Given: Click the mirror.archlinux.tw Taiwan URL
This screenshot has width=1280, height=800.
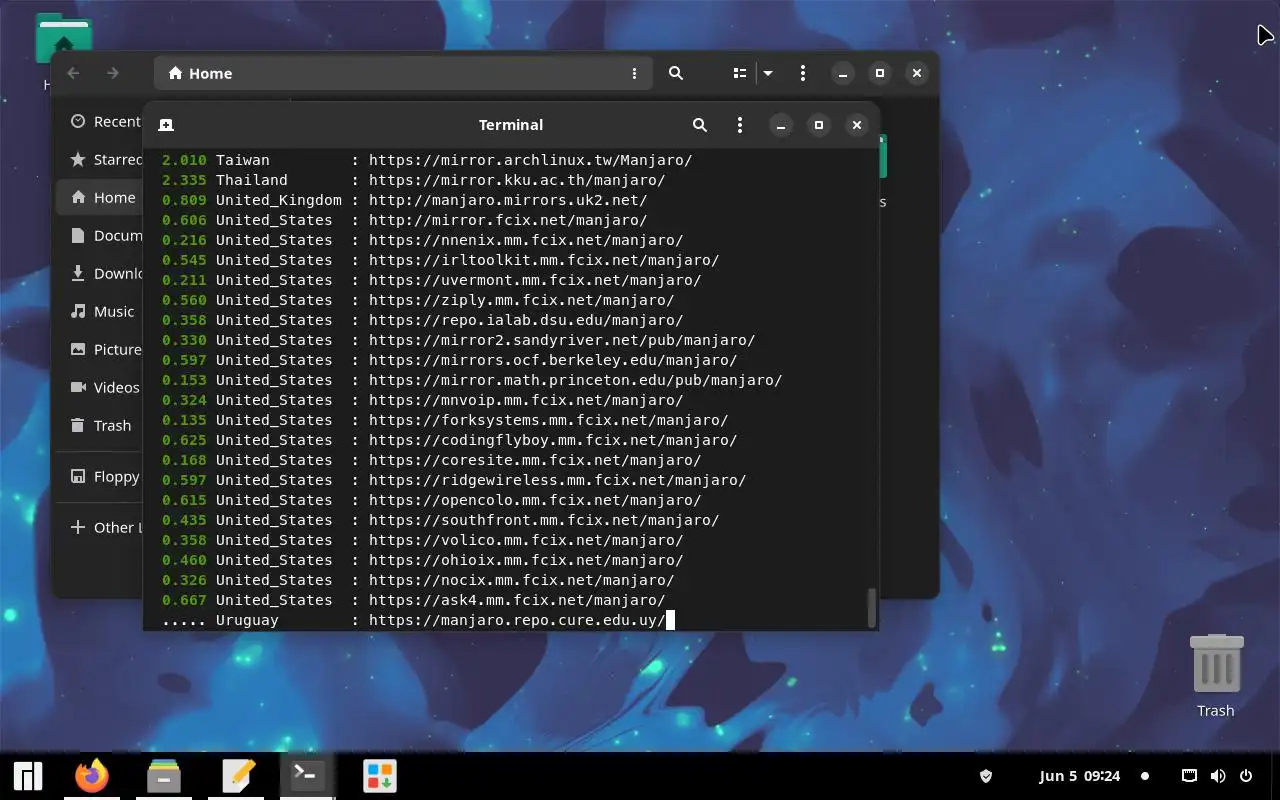Looking at the screenshot, I should point(530,160).
